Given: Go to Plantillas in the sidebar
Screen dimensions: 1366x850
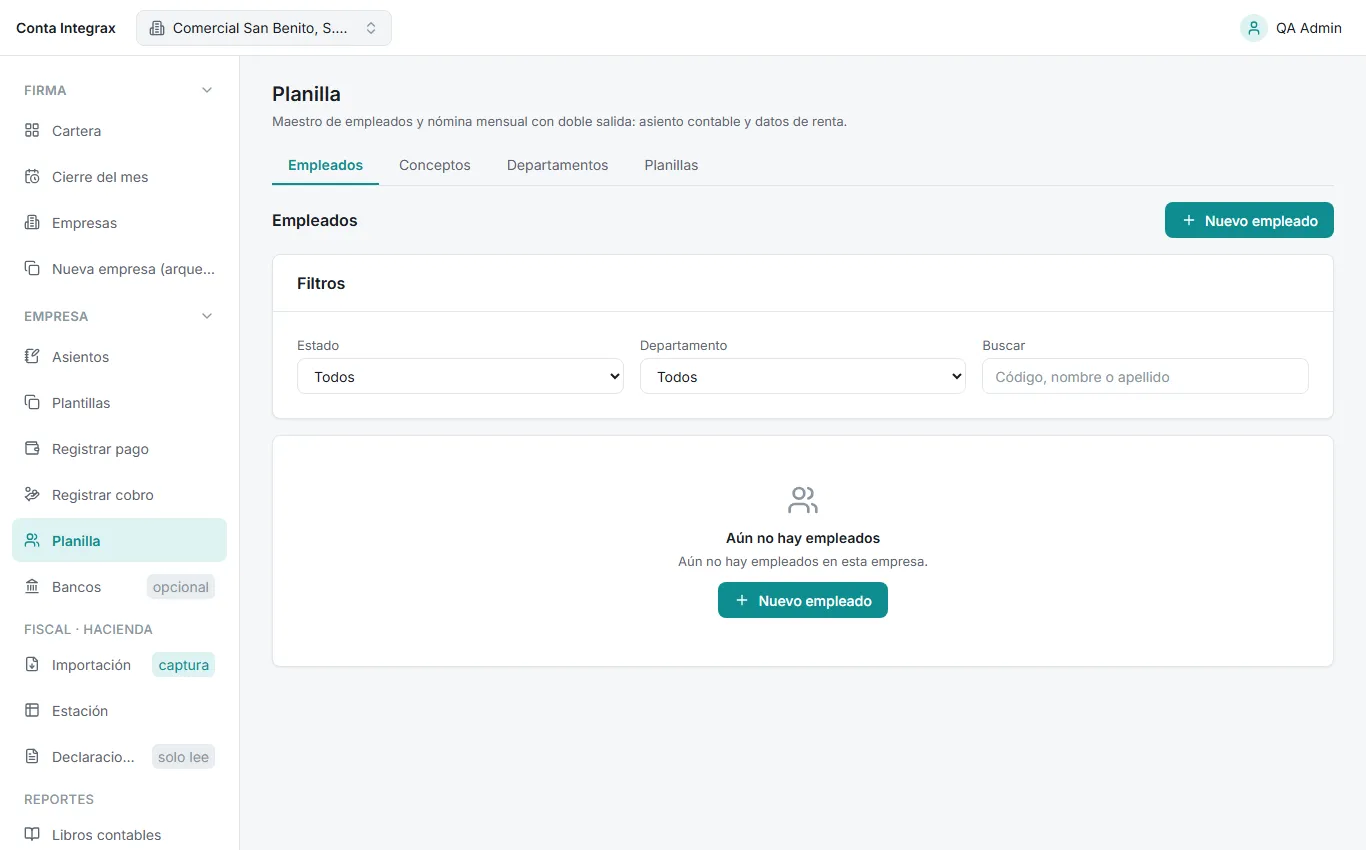Looking at the screenshot, I should (x=120, y=403).
